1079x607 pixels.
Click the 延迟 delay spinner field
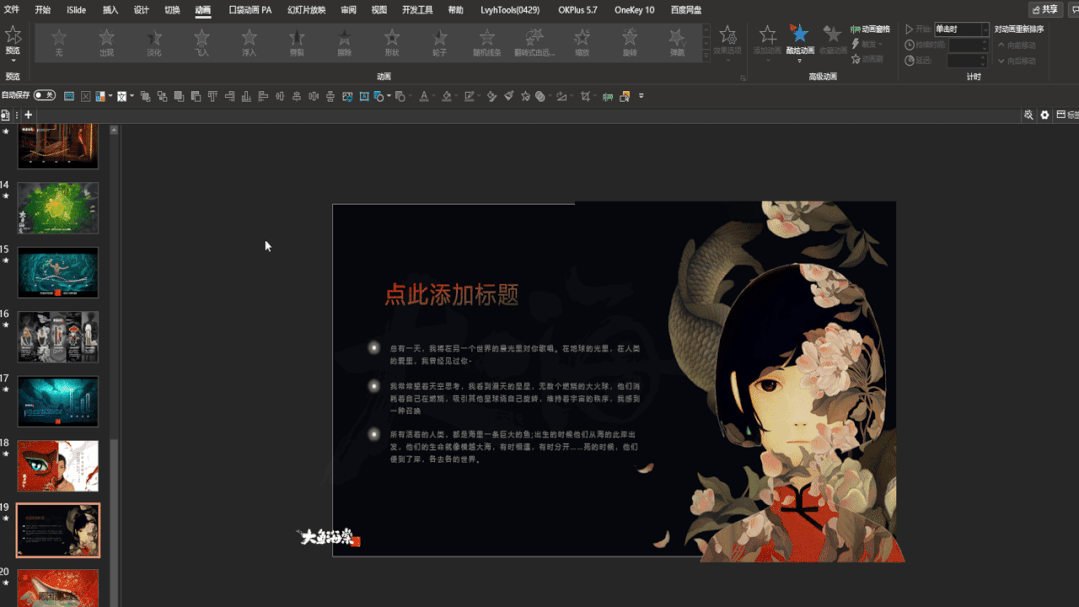[968, 61]
